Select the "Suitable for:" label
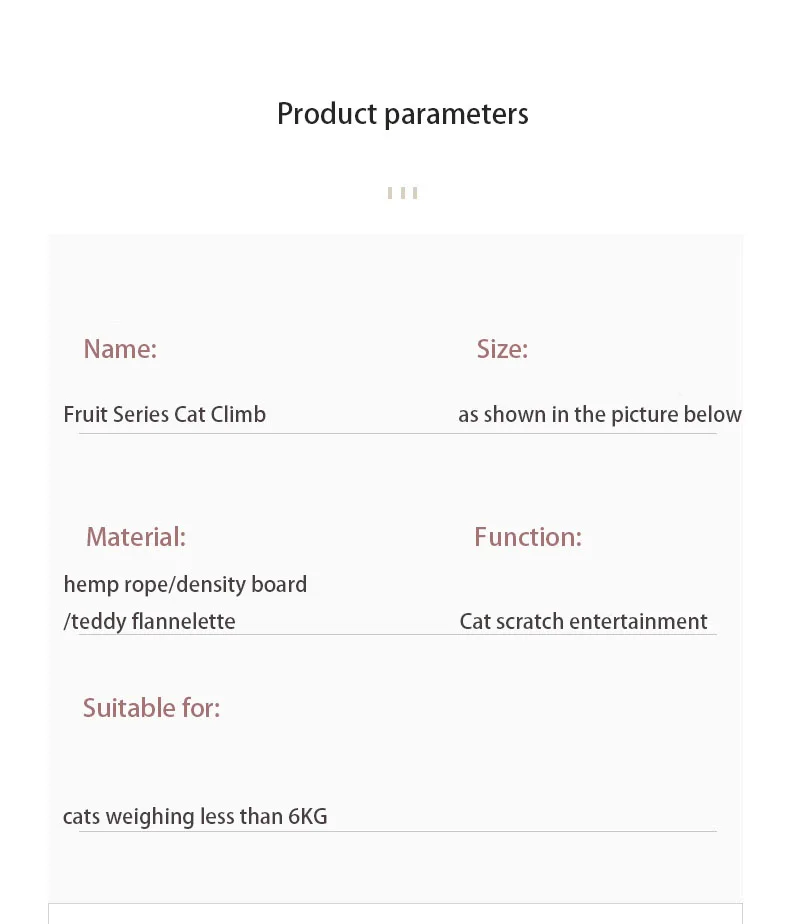Viewport: 790px width, 924px height. coord(151,708)
